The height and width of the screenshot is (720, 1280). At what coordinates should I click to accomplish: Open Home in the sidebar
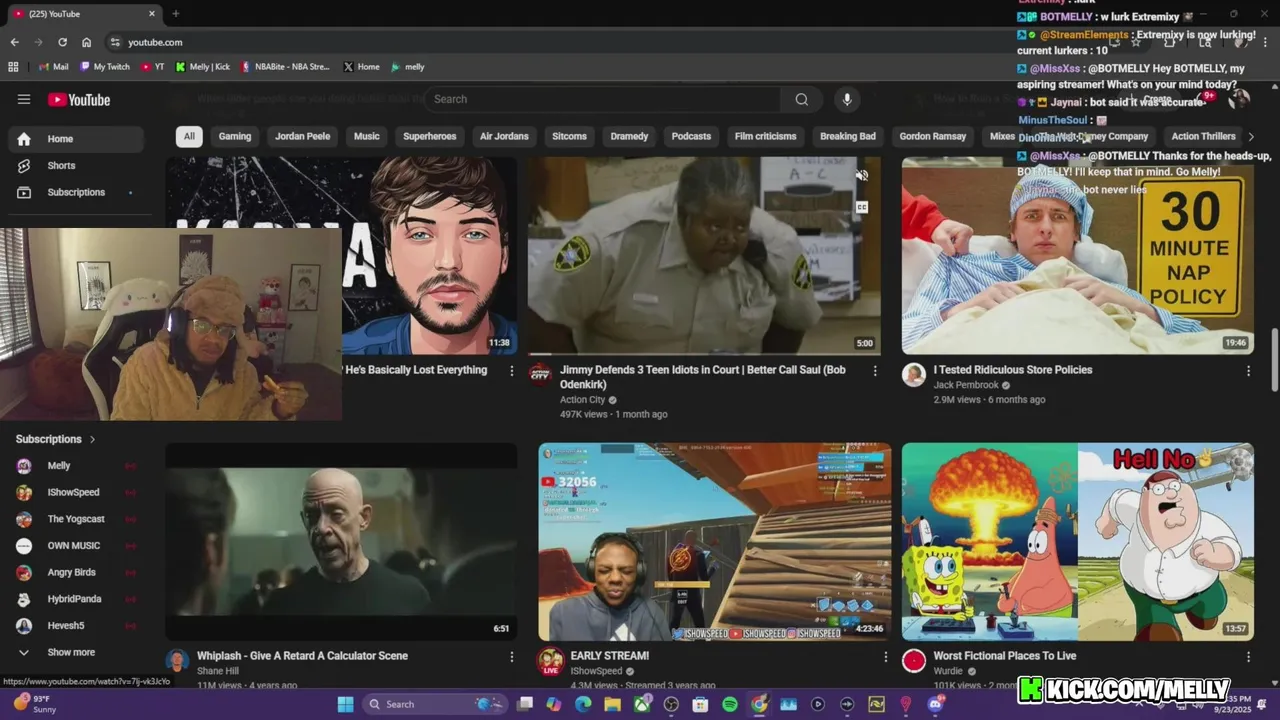(x=75, y=139)
